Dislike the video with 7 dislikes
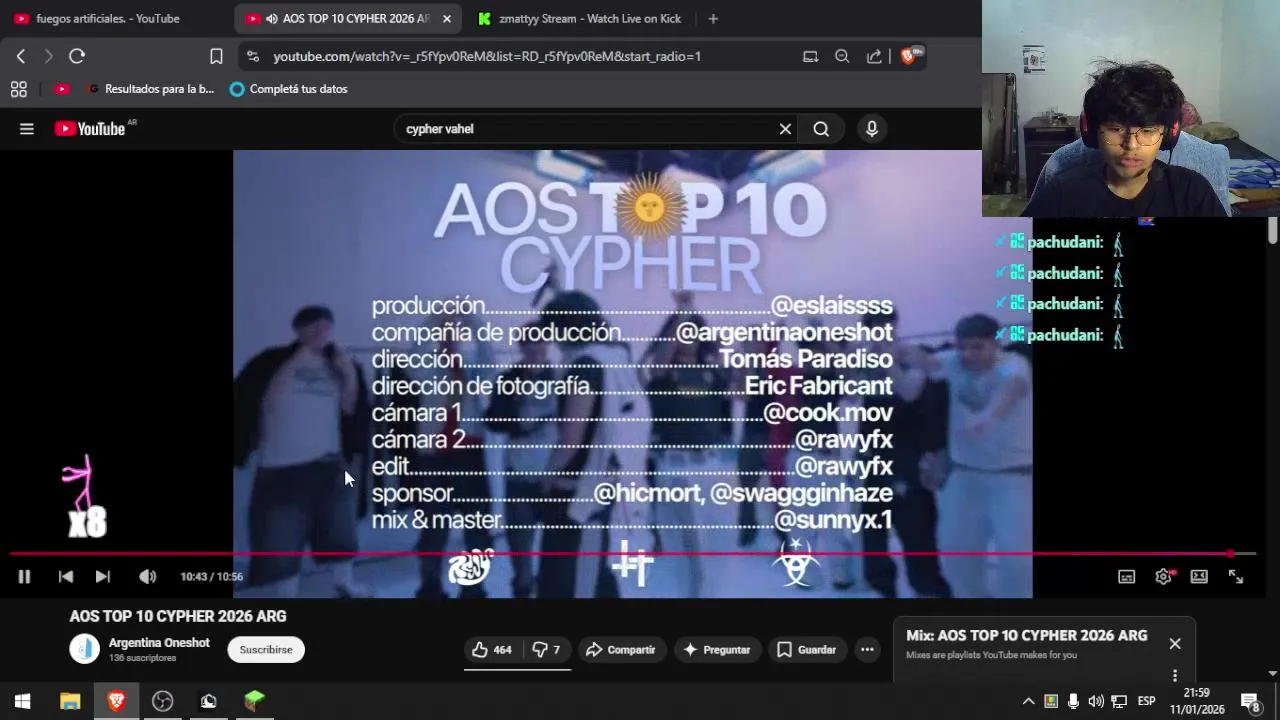 (546, 650)
